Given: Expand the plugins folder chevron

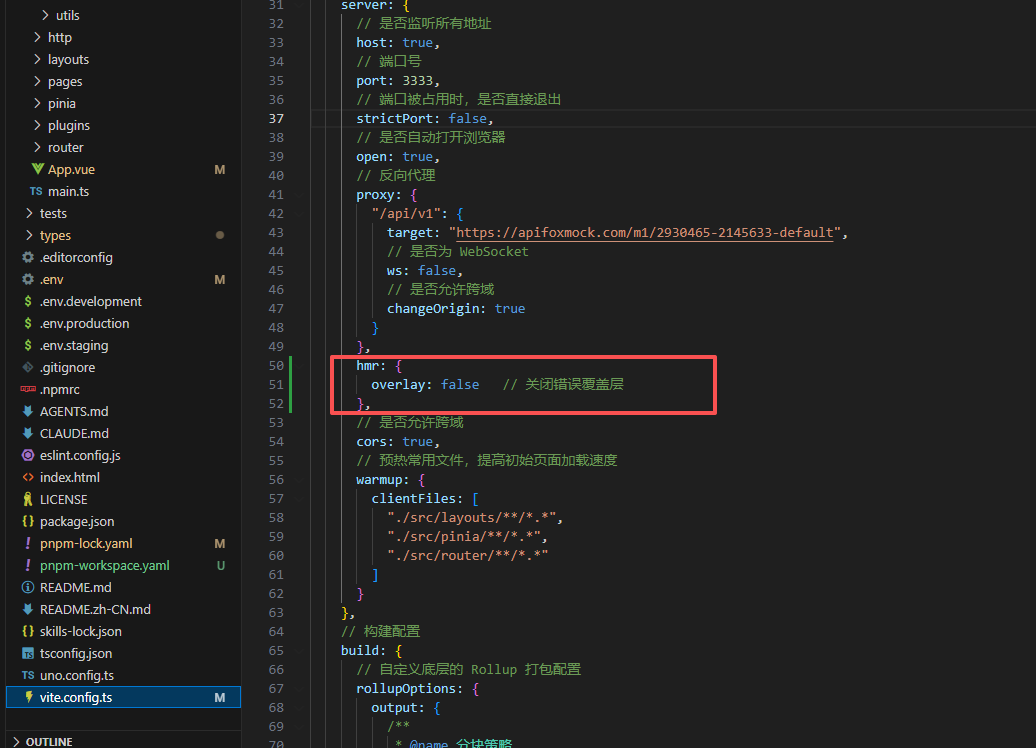Looking at the screenshot, I should (37, 125).
